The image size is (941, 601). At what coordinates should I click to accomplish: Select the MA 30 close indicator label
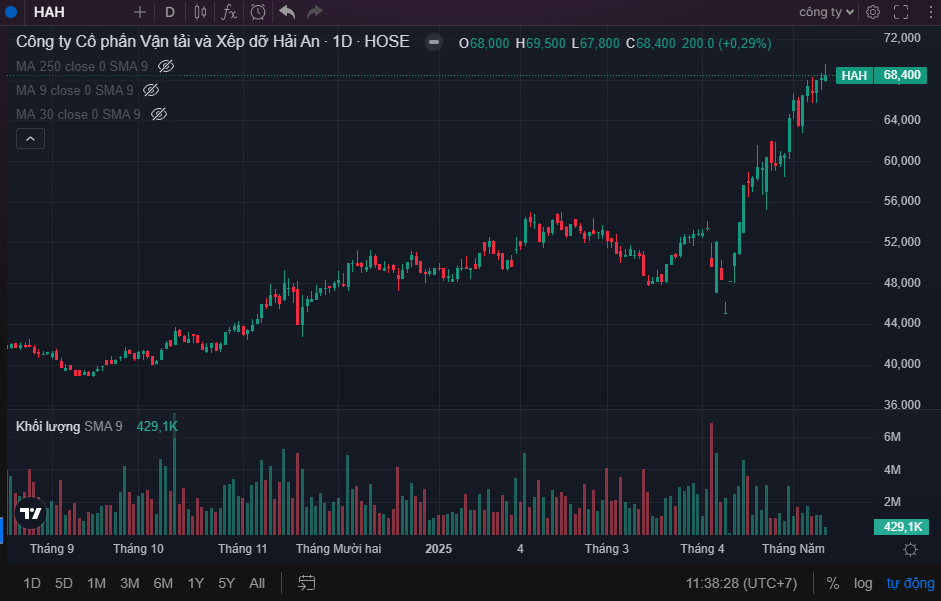78,114
